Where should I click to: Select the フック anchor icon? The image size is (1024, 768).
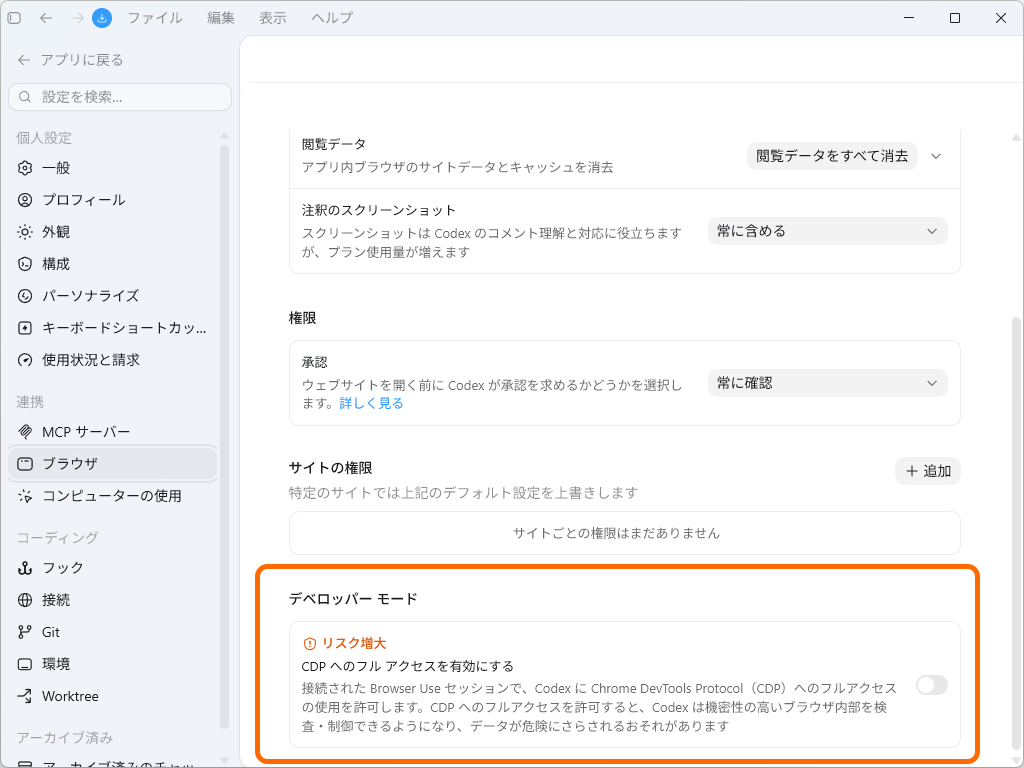click(x=25, y=568)
